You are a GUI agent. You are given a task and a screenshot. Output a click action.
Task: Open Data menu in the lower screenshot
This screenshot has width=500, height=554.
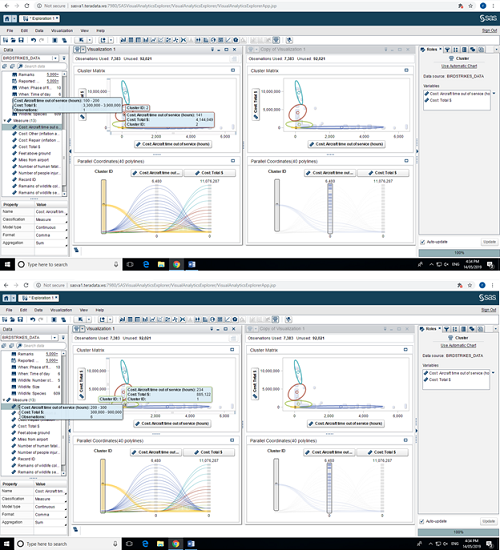(x=39, y=310)
